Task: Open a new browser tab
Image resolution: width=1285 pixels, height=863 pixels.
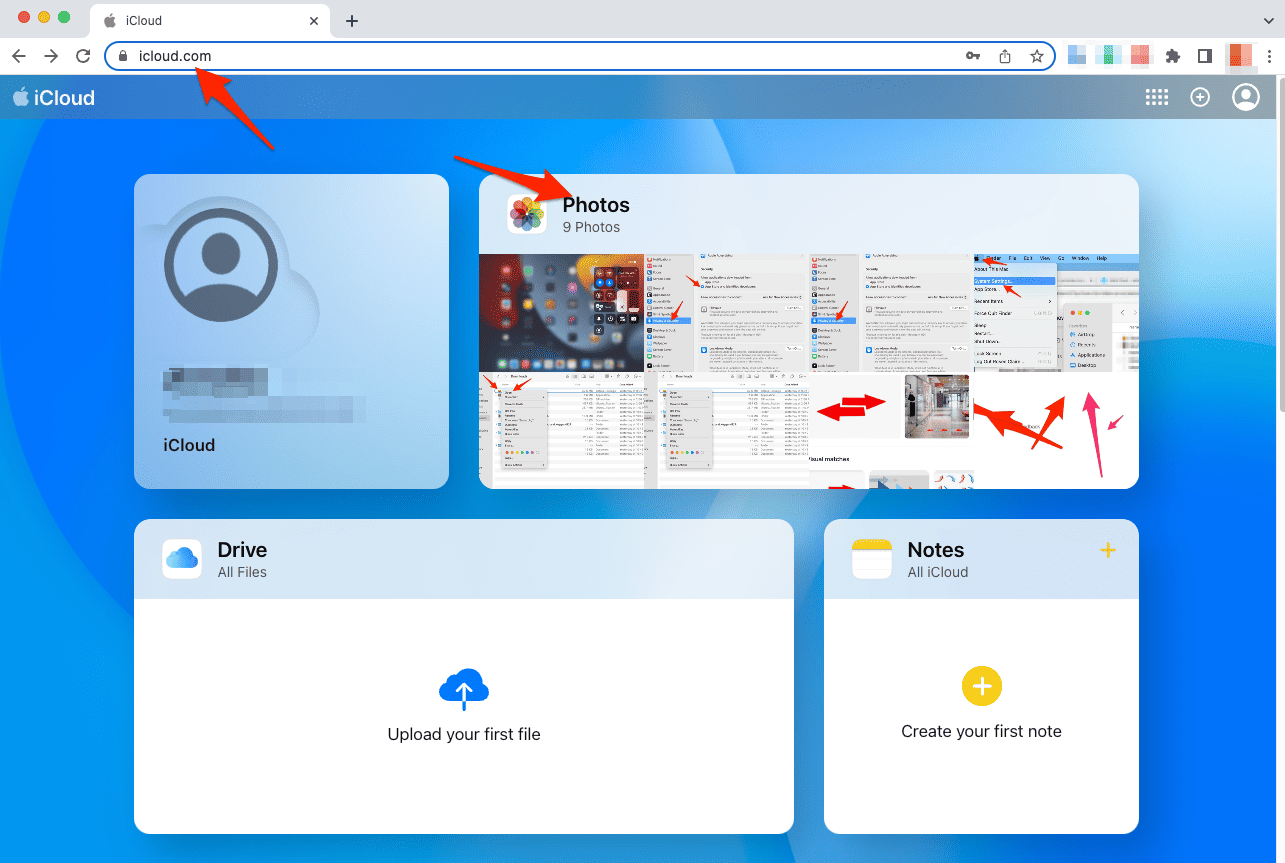Action: point(352,21)
